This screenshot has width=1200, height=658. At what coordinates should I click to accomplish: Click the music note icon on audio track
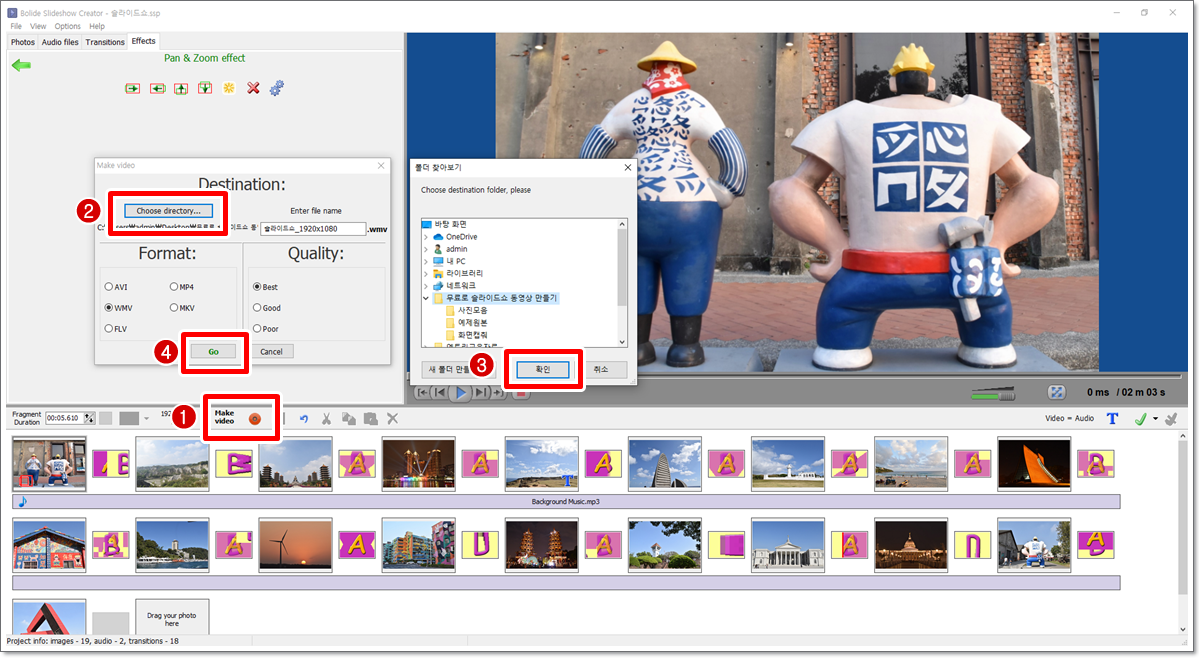23,501
